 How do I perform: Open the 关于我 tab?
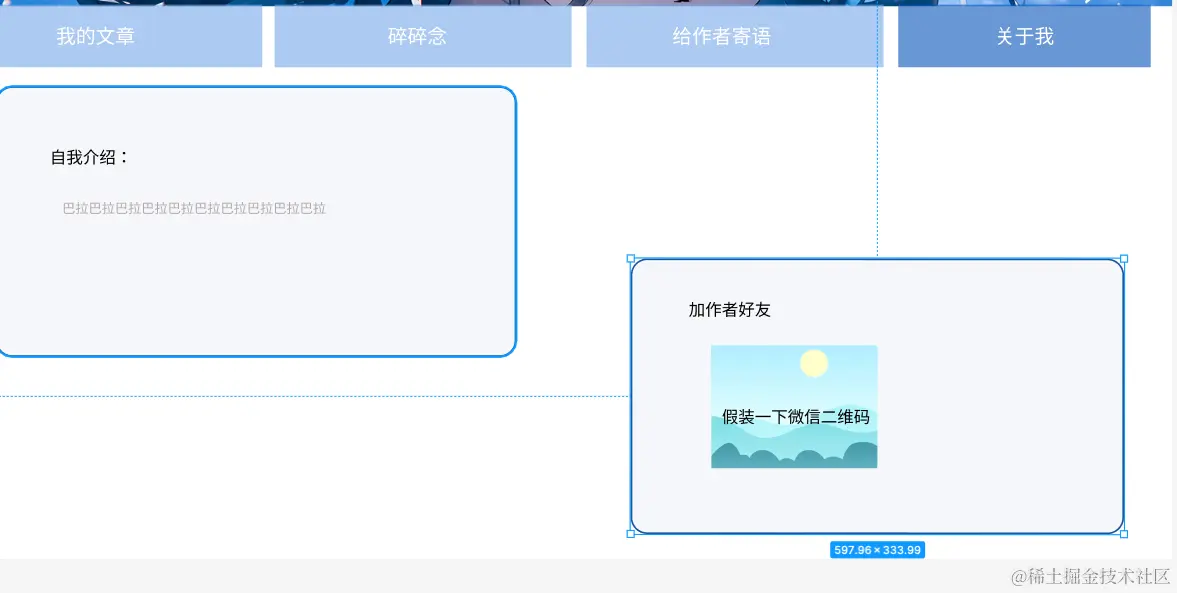pyautogui.click(x=1024, y=36)
